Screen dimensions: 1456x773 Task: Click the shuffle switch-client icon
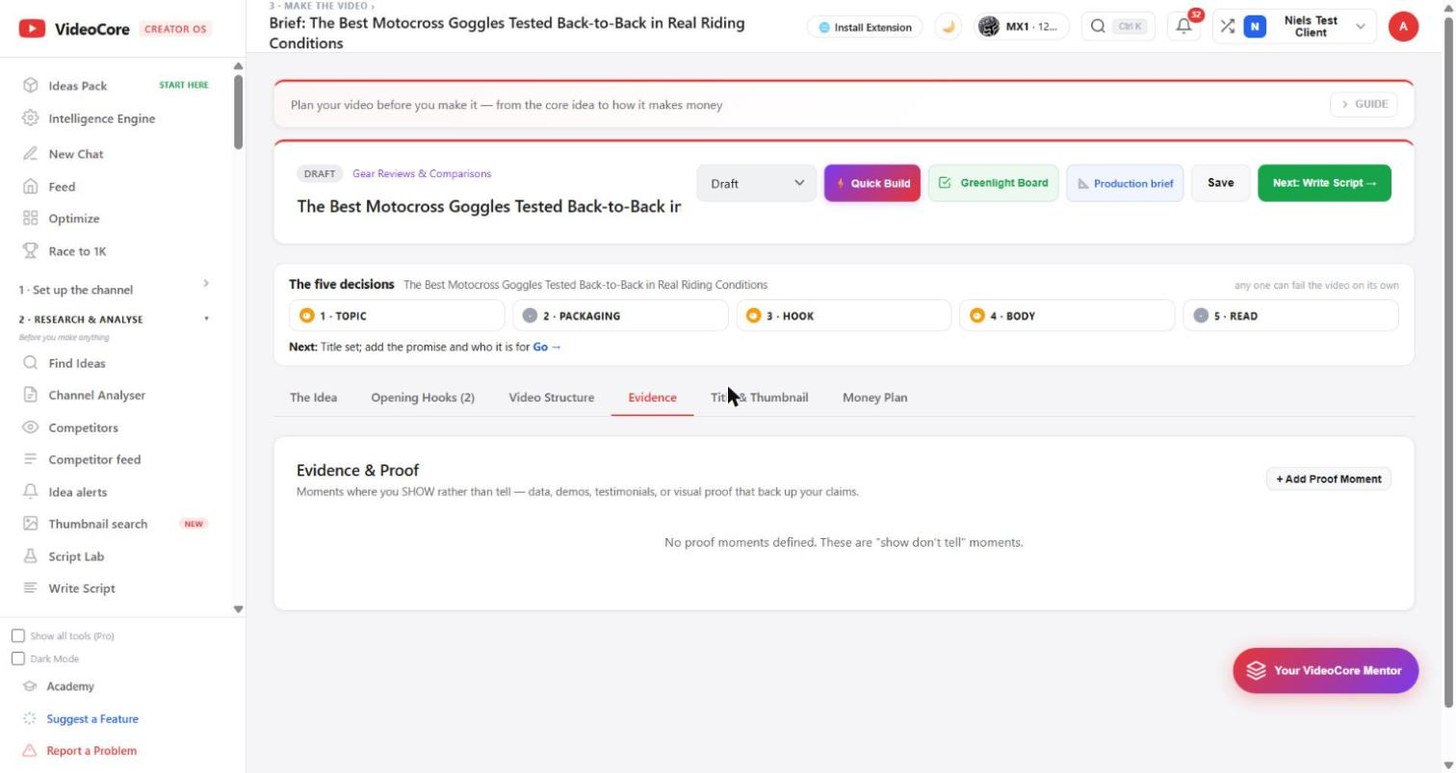(1227, 27)
